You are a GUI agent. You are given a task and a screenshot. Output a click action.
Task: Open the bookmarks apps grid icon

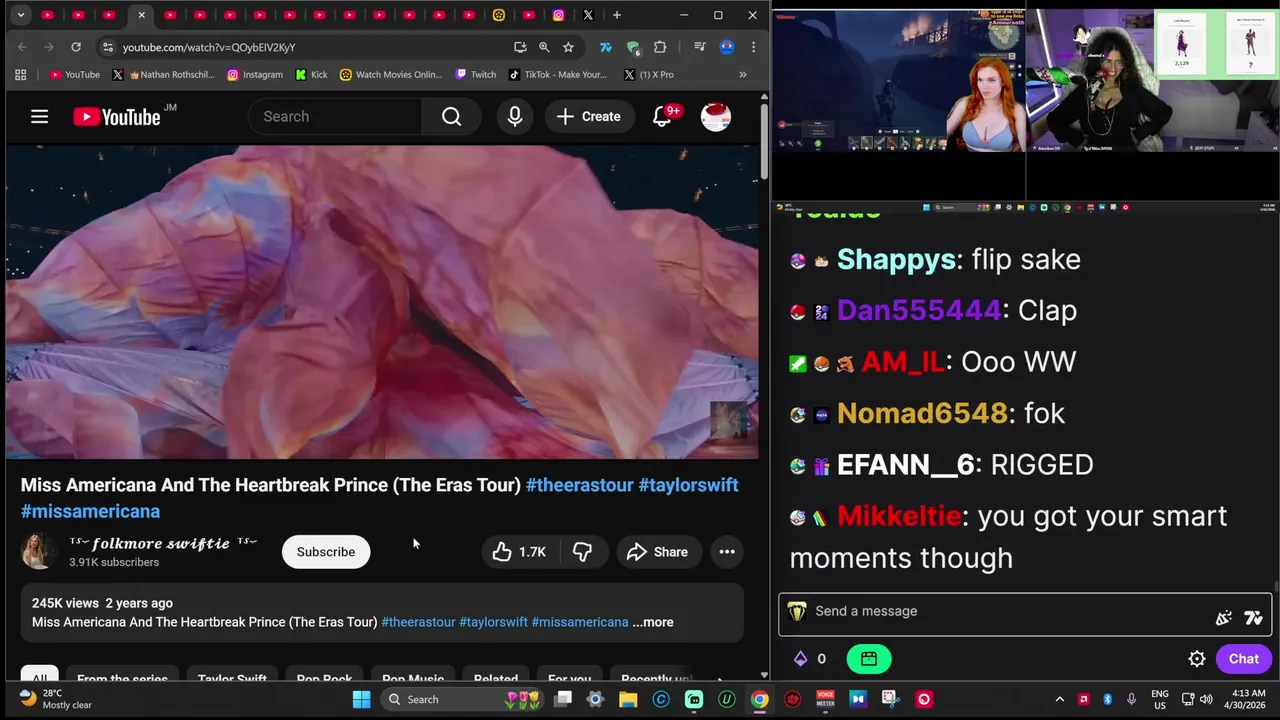[20, 75]
